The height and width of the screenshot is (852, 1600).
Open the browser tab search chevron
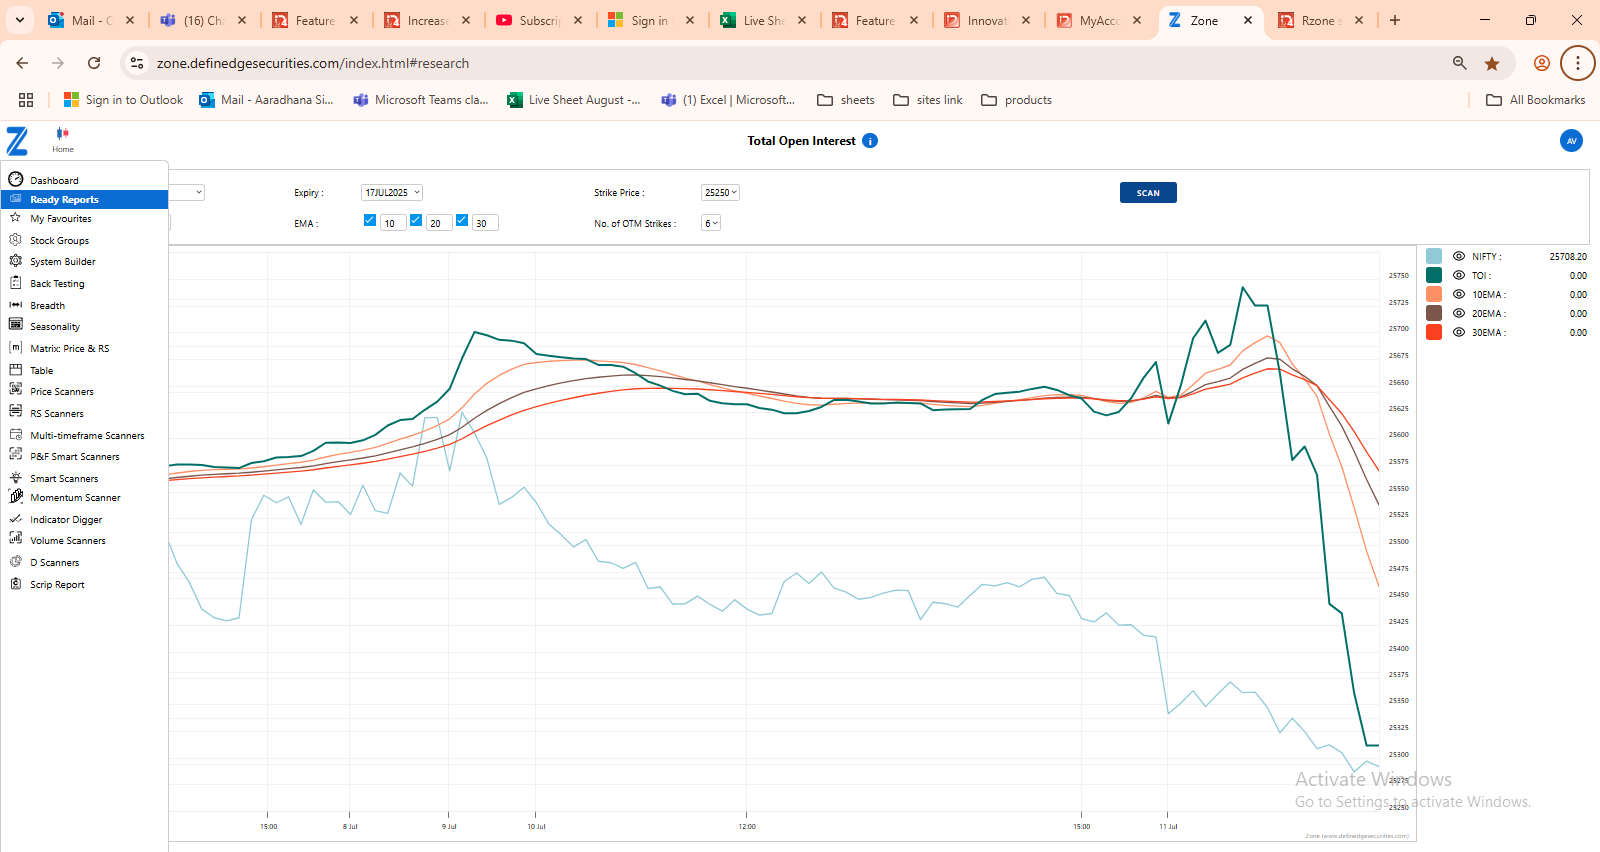click(x=19, y=20)
